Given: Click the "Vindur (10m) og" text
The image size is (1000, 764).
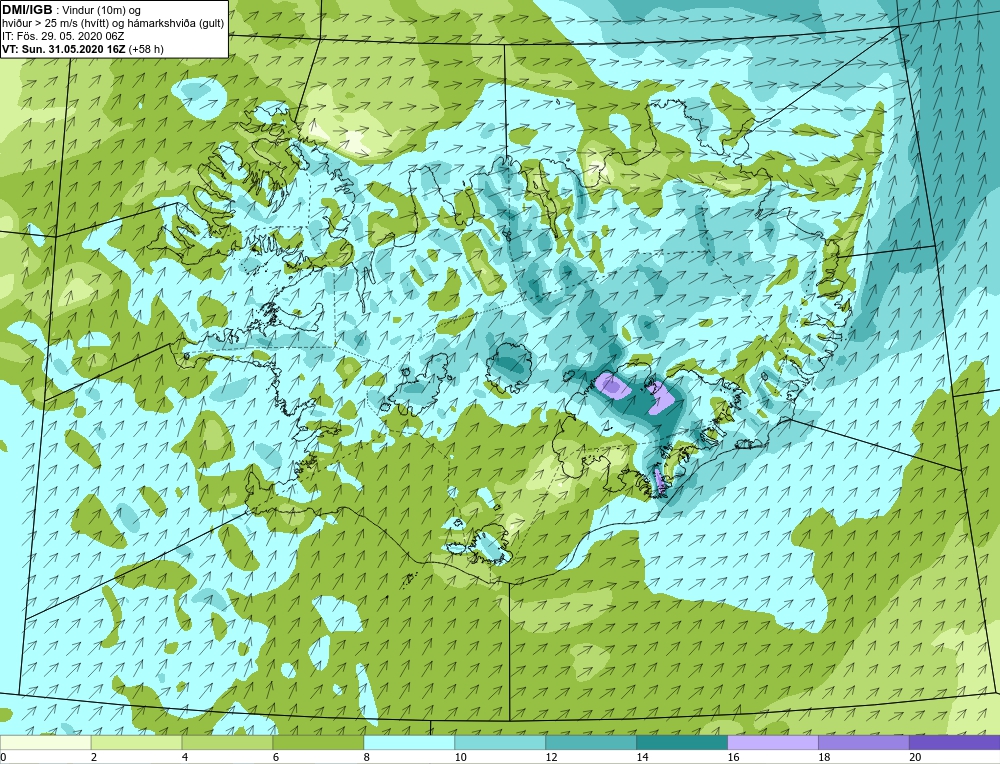Looking at the screenshot, I should (102, 10).
